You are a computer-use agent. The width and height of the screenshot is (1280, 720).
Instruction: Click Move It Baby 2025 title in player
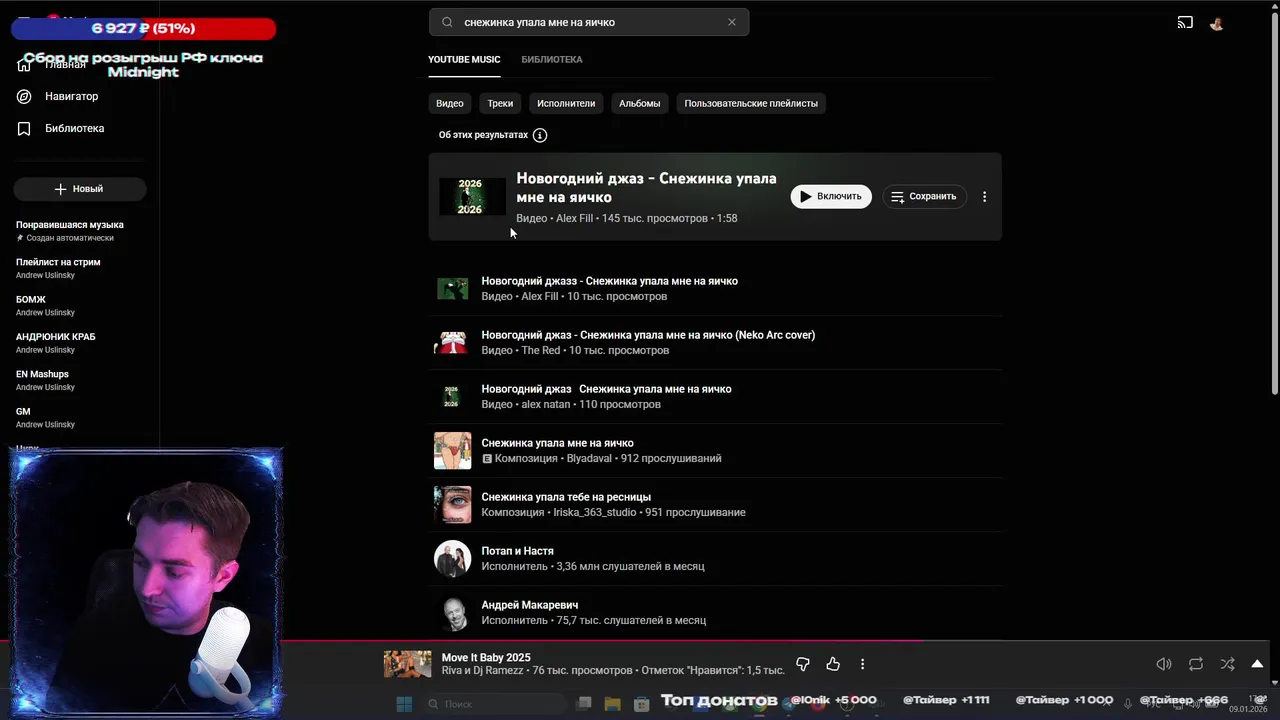[x=486, y=658]
